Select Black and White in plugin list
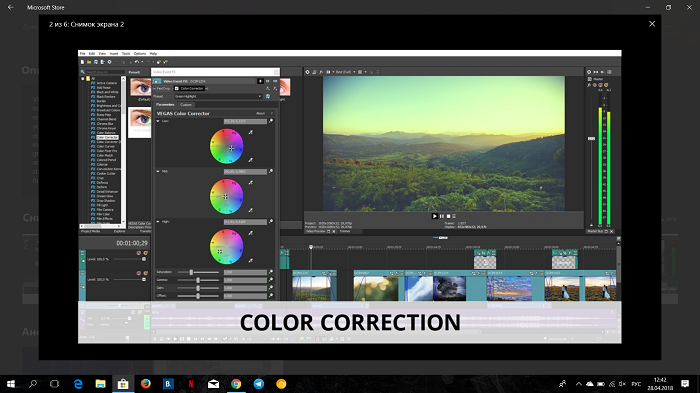Viewport: 700px width, 393px height. tap(108, 92)
